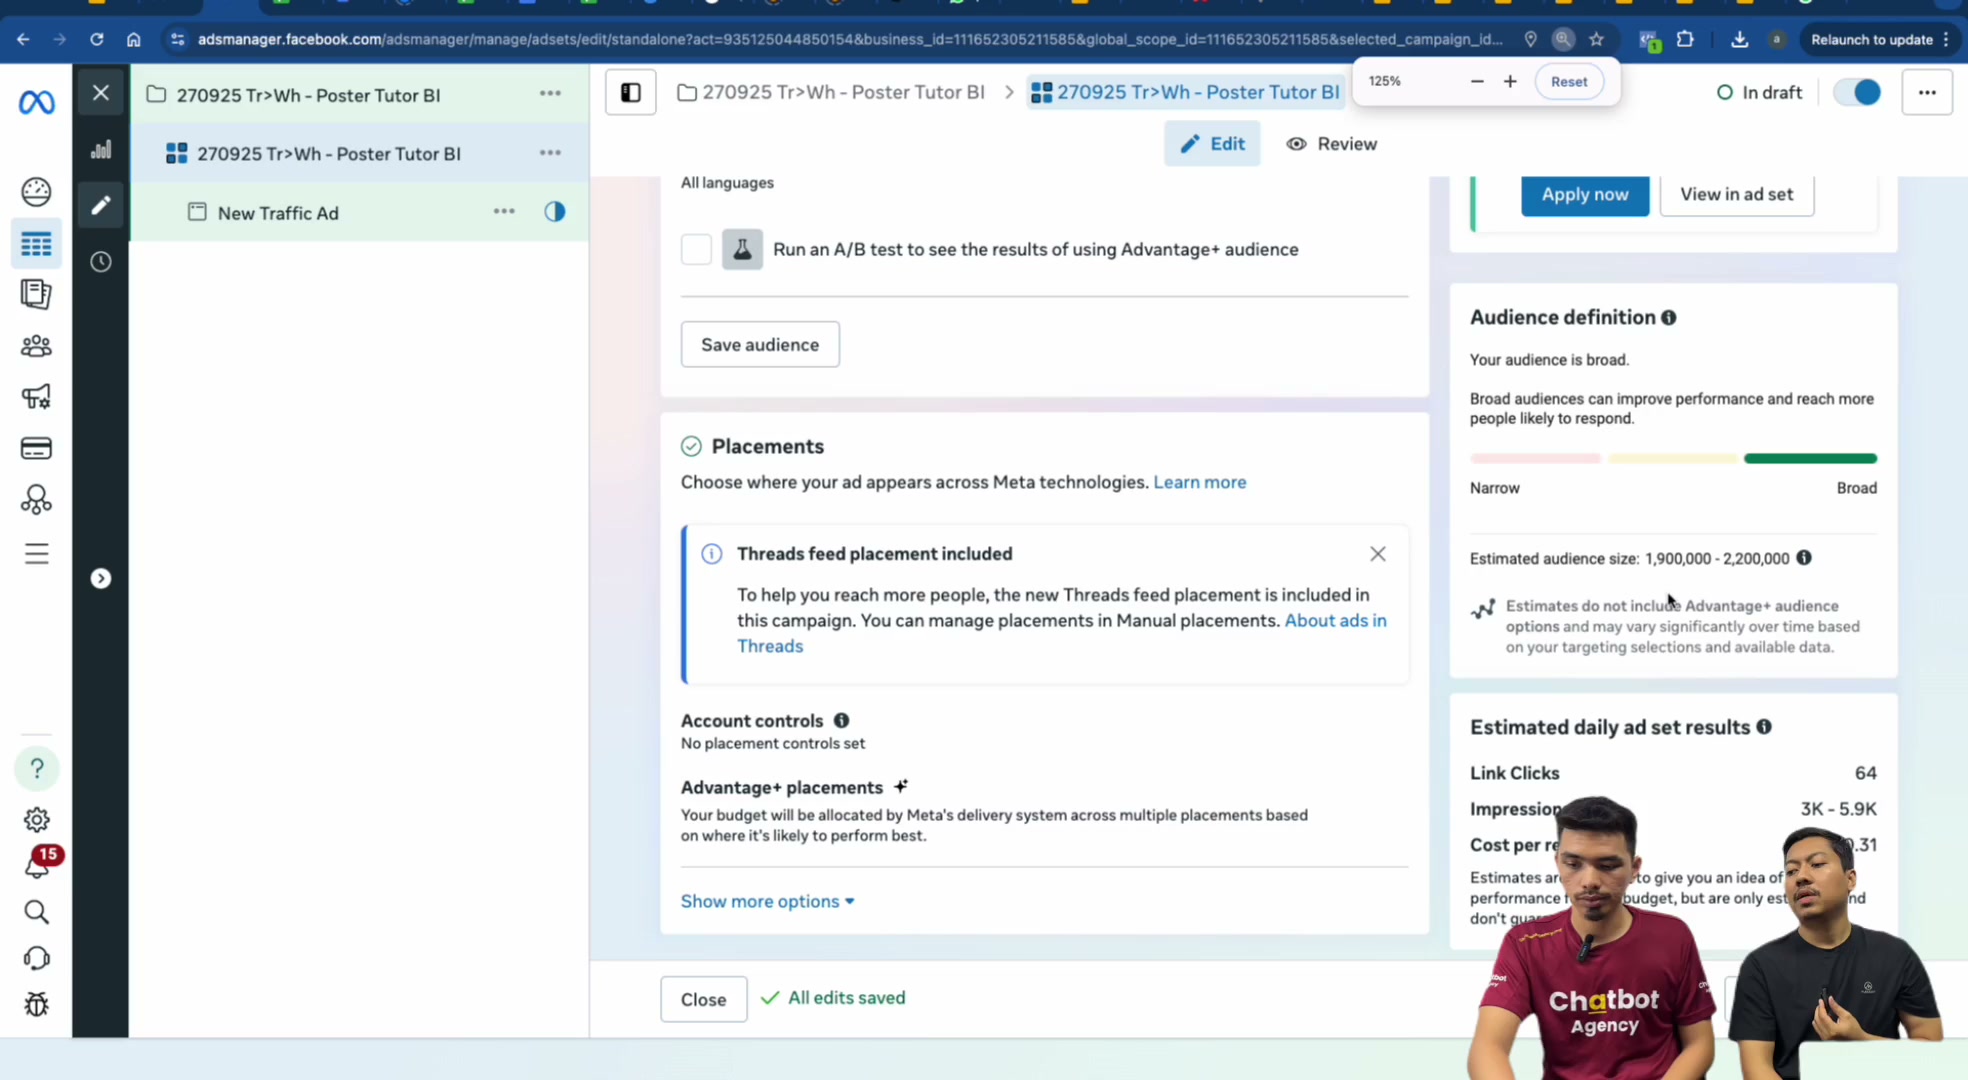Enable the A/B test checkbox

pos(696,249)
